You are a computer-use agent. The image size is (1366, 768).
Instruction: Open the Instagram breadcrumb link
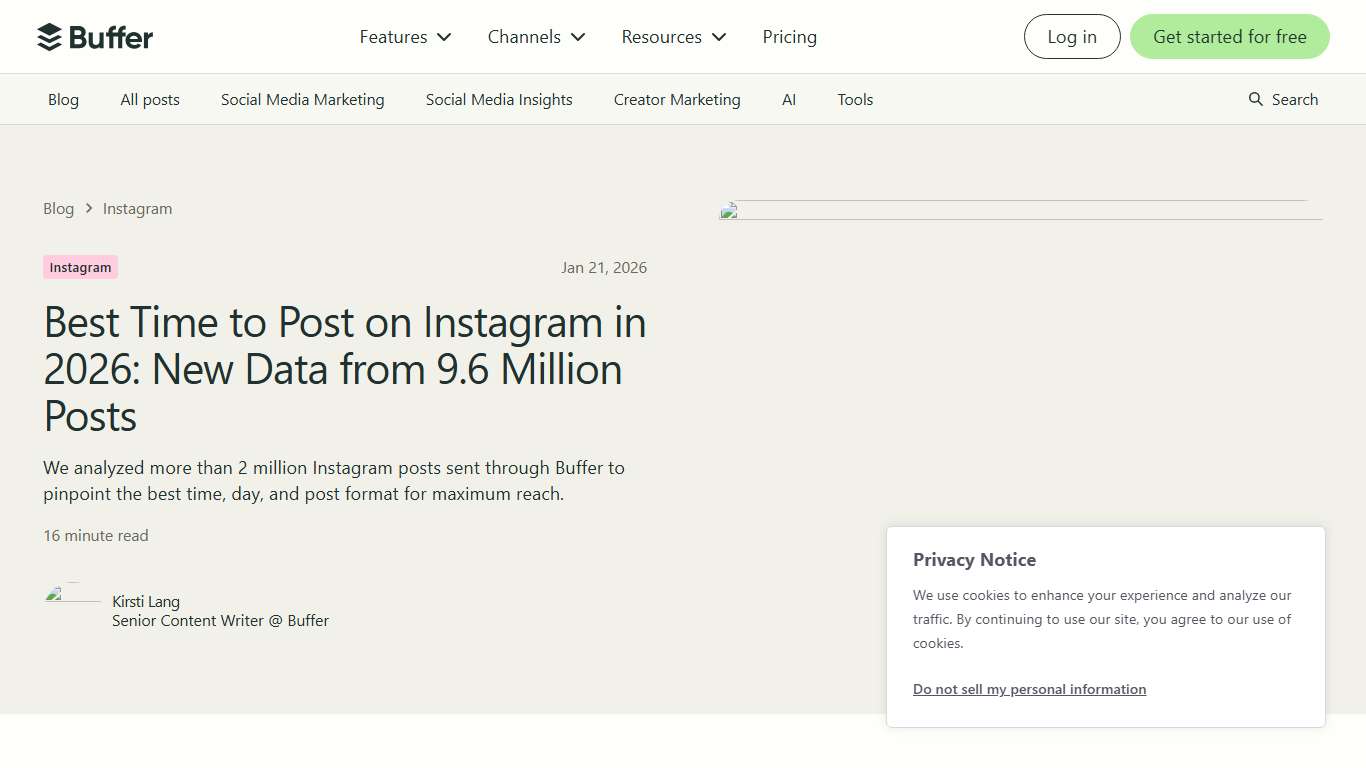137,208
